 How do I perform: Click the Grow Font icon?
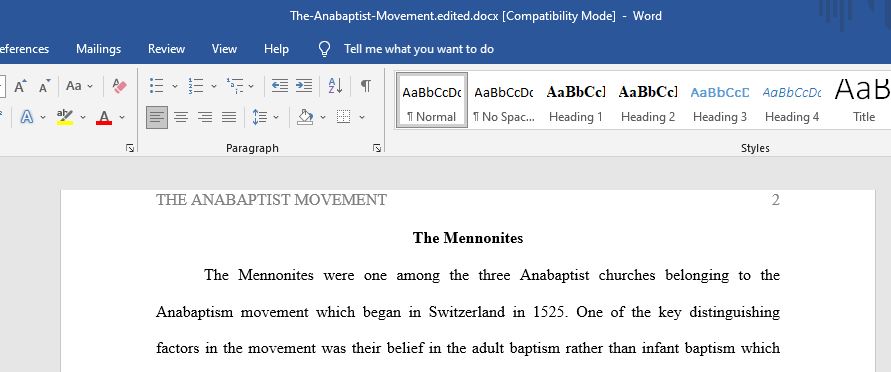tap(20, 86)
